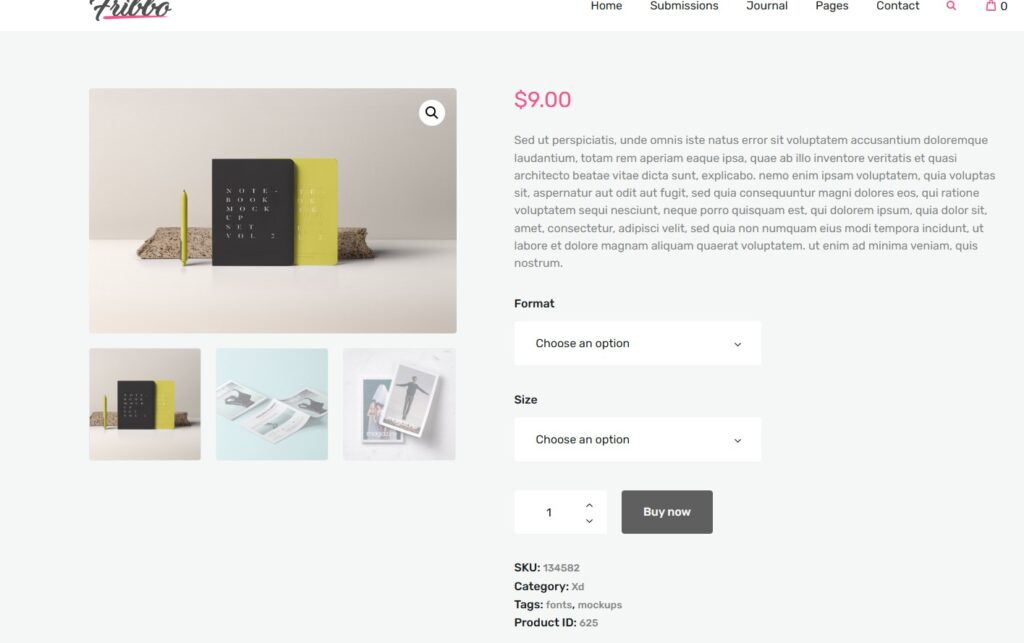Image resolution: width=1024 pixels, height=643 pixels.
Task: Open the shopping bag cart icon
Action: point(991,6)
